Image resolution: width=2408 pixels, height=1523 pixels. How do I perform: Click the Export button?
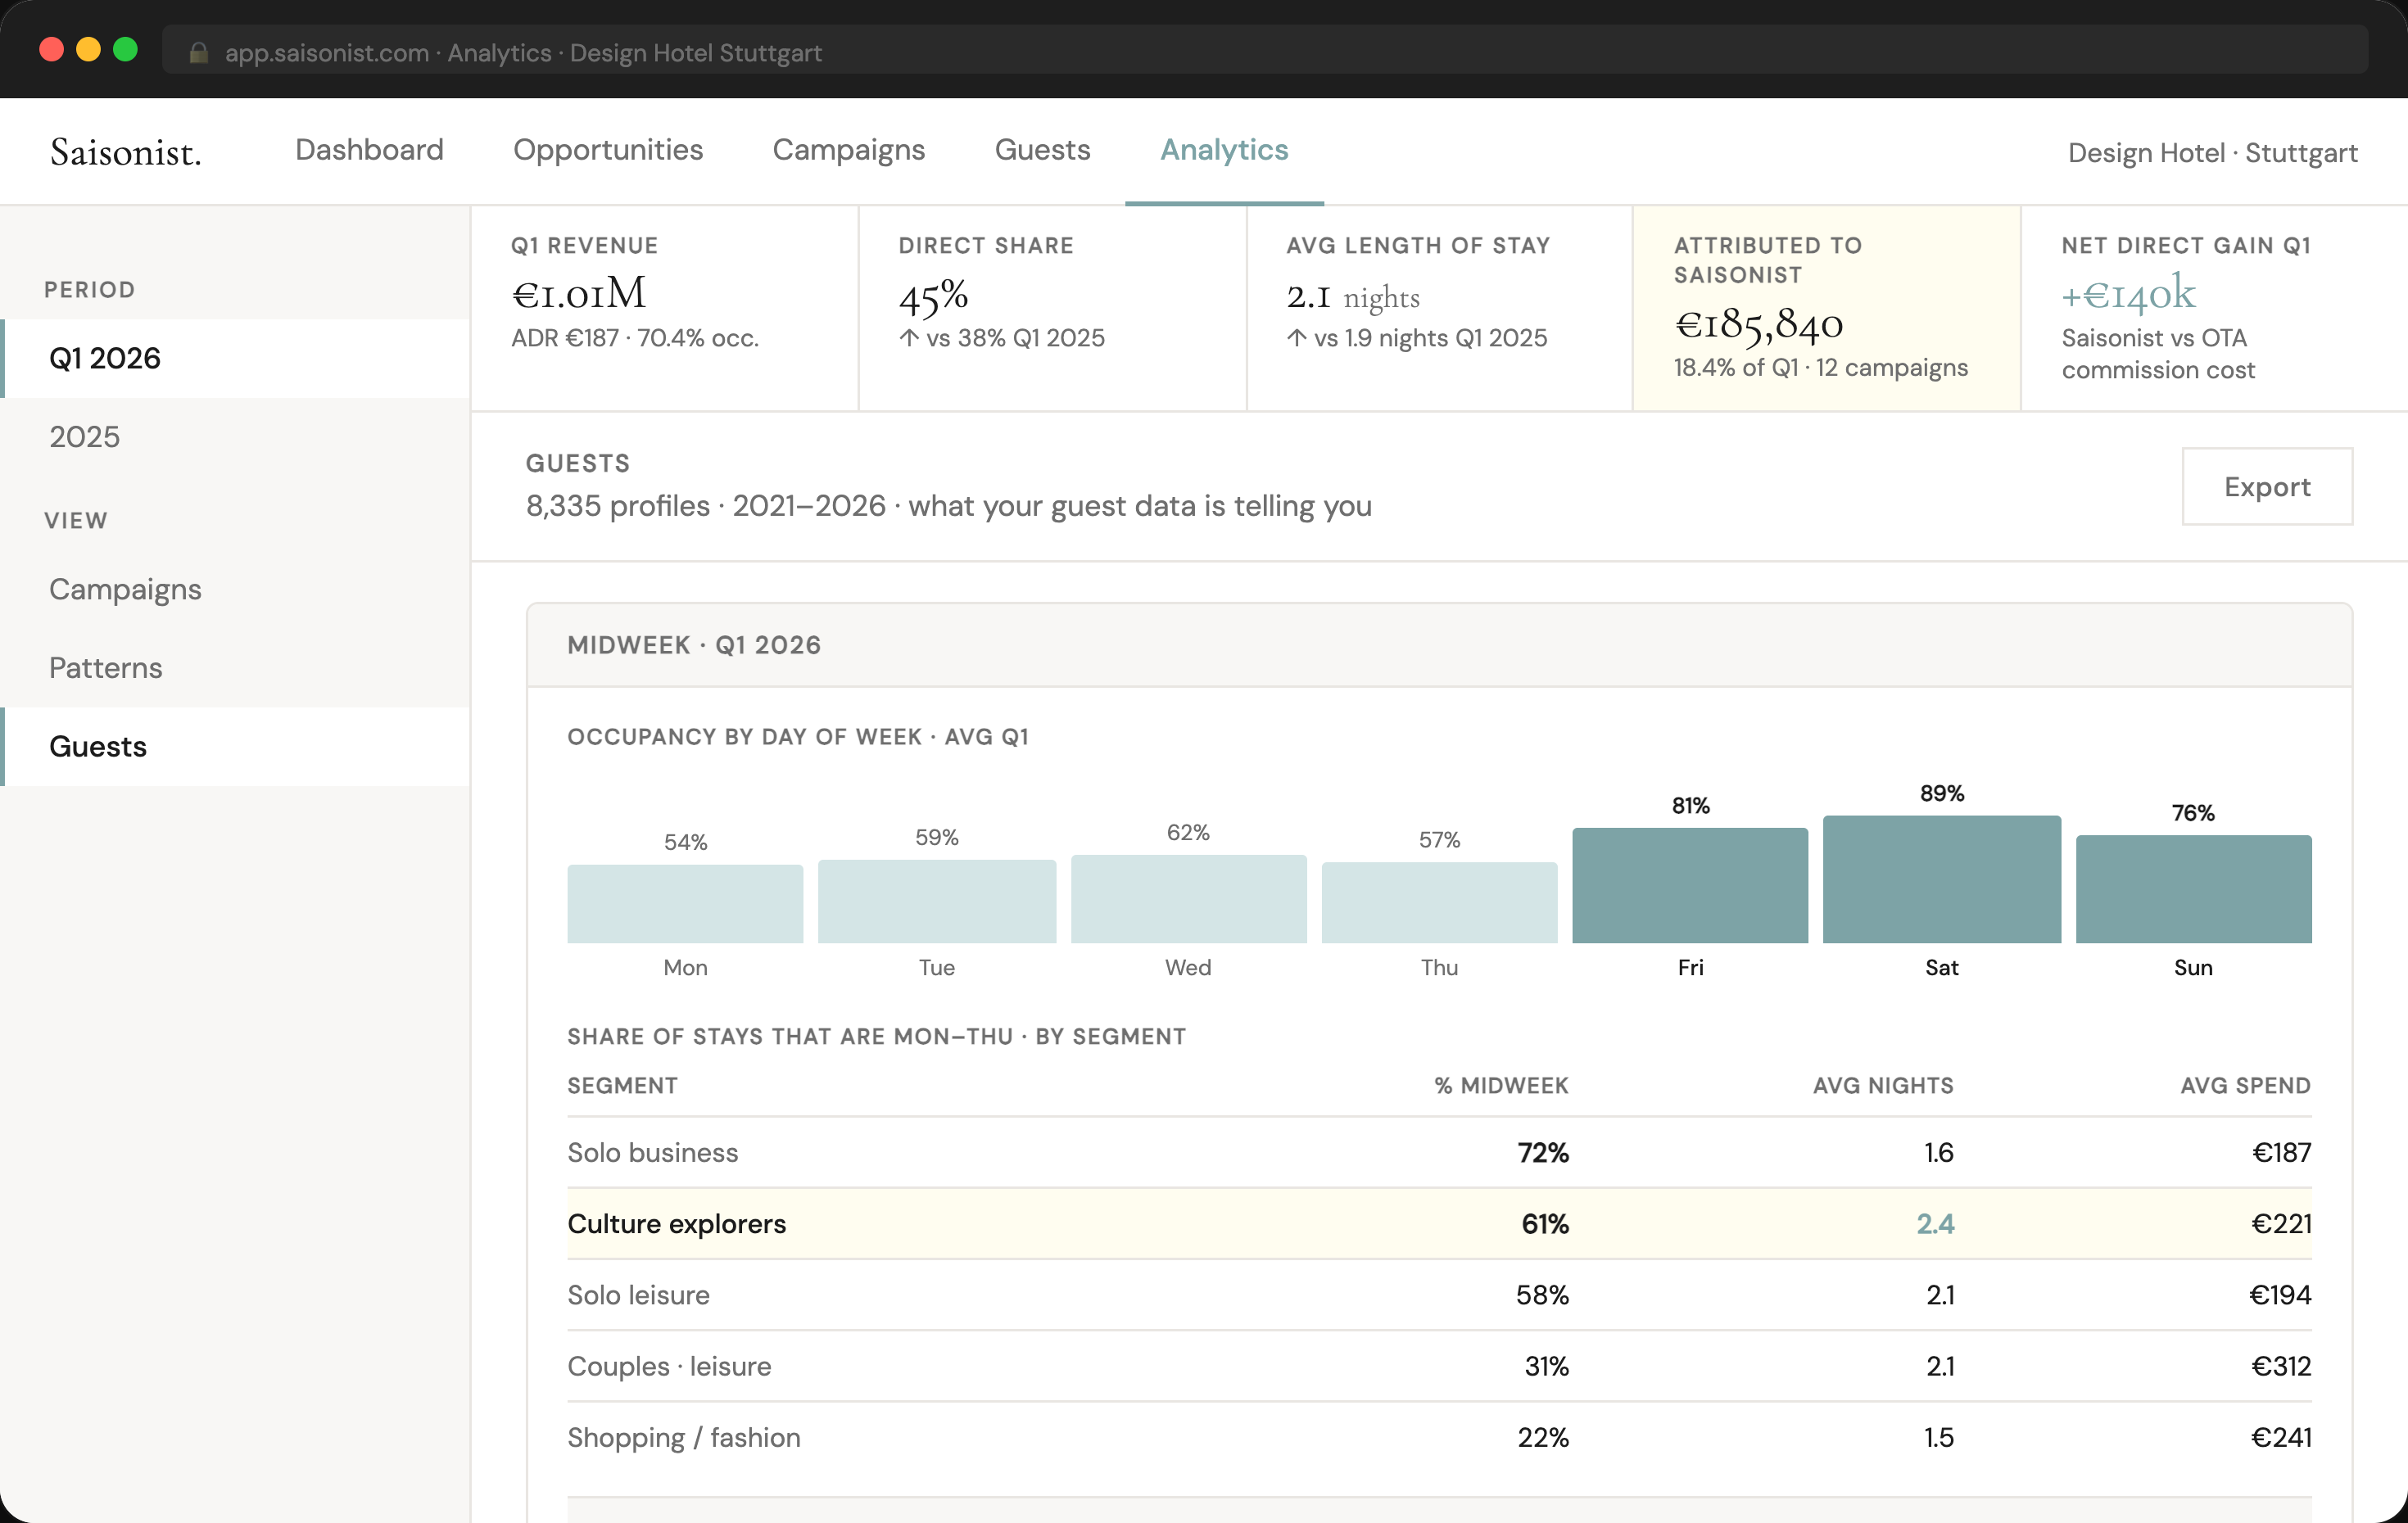point(2267,486)
